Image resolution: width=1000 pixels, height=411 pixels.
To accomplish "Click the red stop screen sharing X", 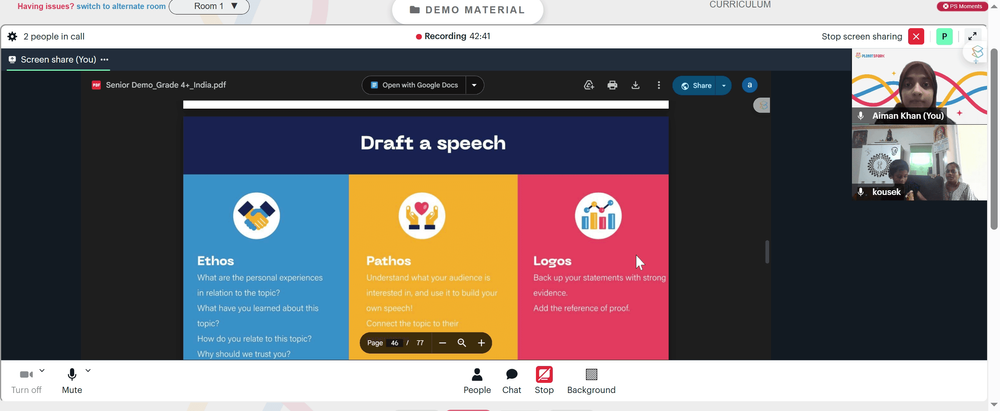I will tap(916, 36).
